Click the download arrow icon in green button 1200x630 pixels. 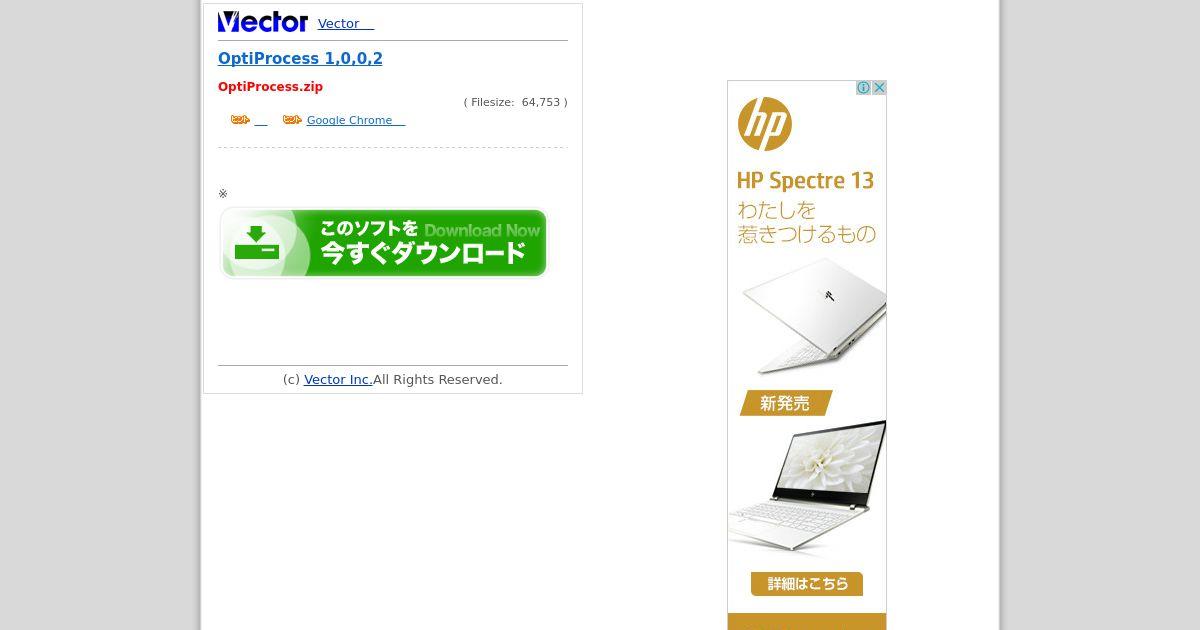tap(256, 243)
